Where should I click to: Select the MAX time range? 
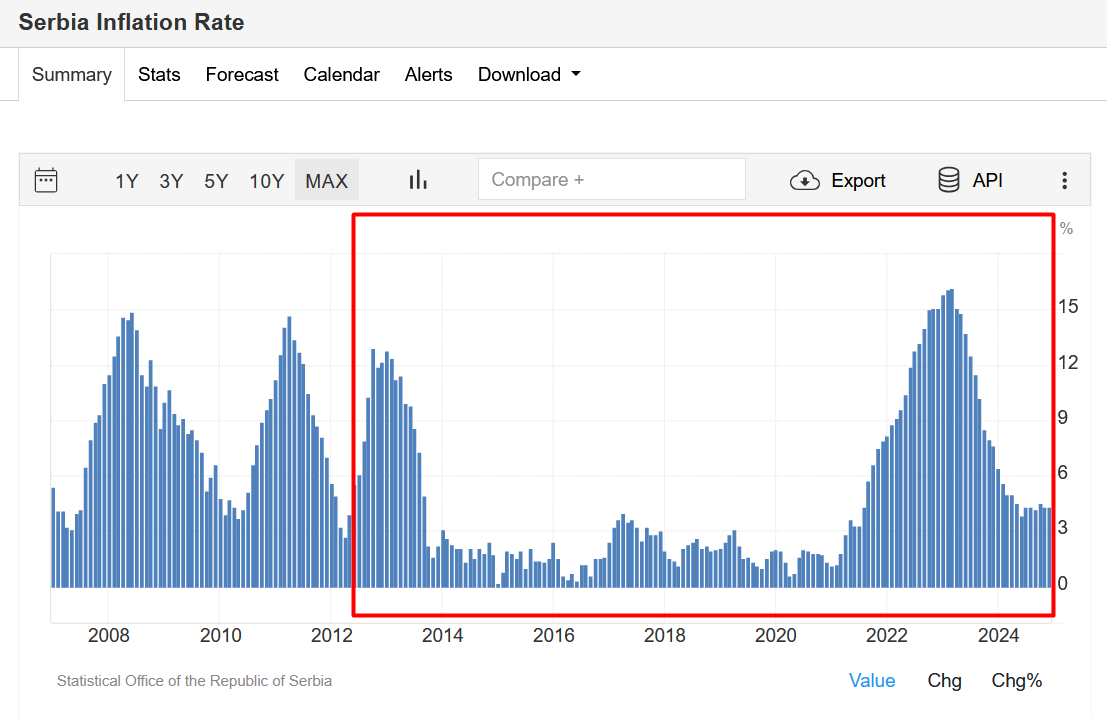click(326, 181)
